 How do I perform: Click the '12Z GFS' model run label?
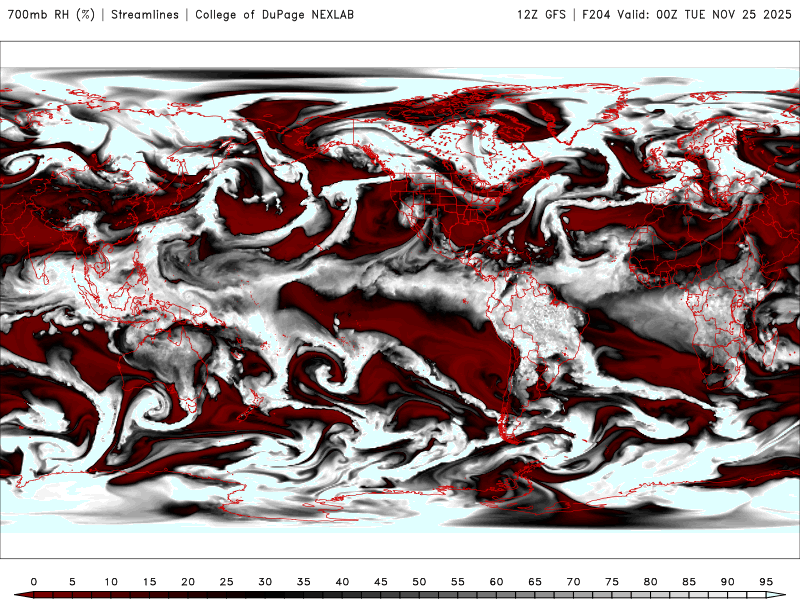click(x=541, y=14)
